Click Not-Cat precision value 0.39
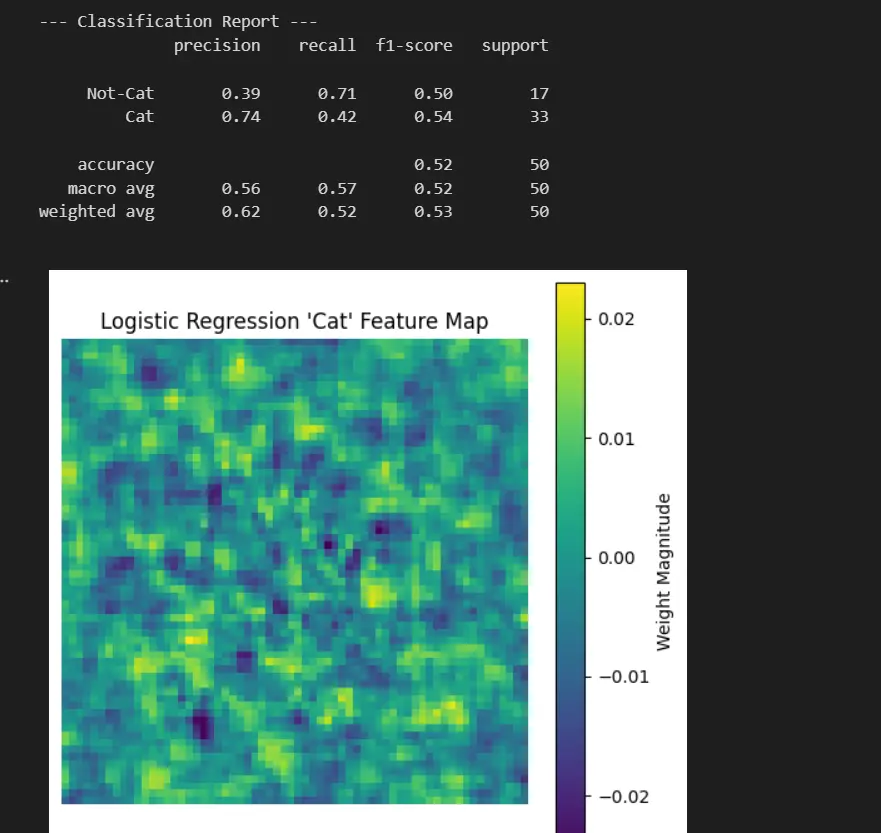 tap(241, 93)
